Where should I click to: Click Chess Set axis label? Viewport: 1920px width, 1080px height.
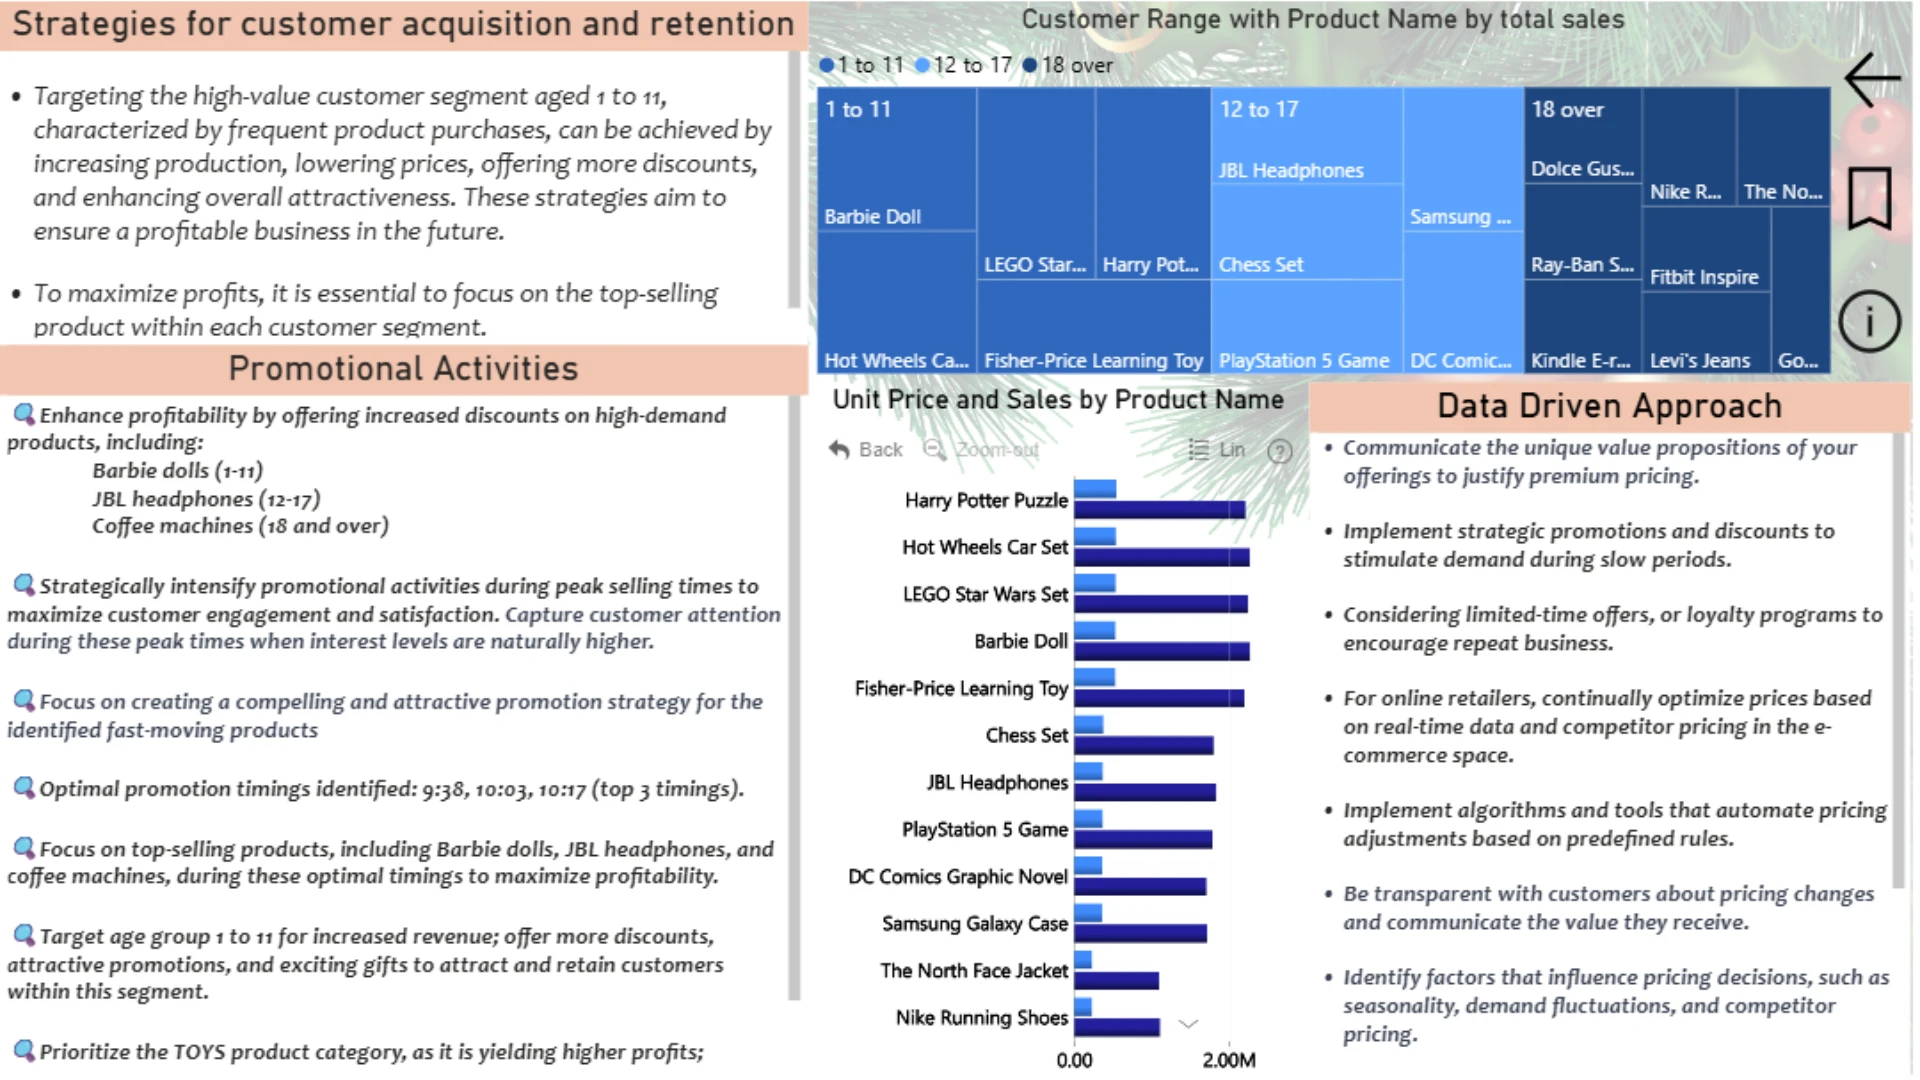pos(1026,735)
